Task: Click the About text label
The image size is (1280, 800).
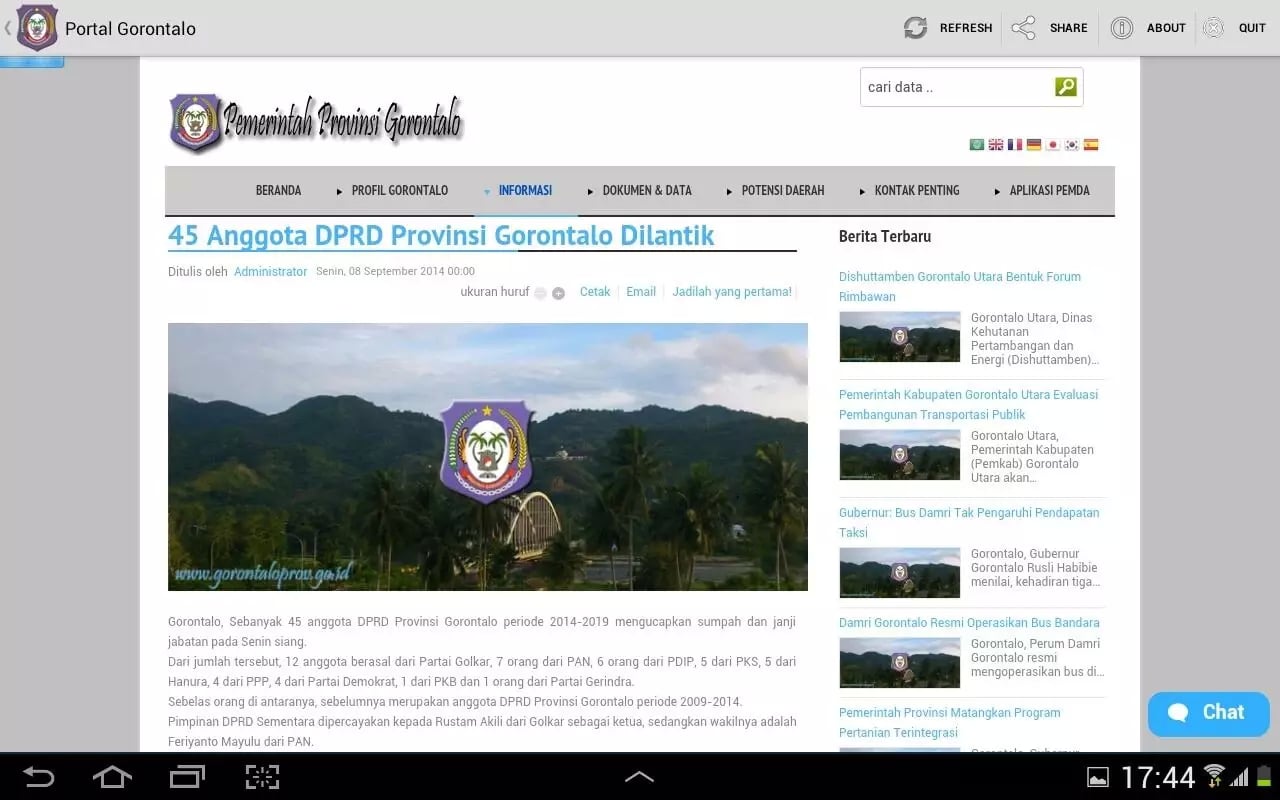Action: click(x=1166, y=28)
